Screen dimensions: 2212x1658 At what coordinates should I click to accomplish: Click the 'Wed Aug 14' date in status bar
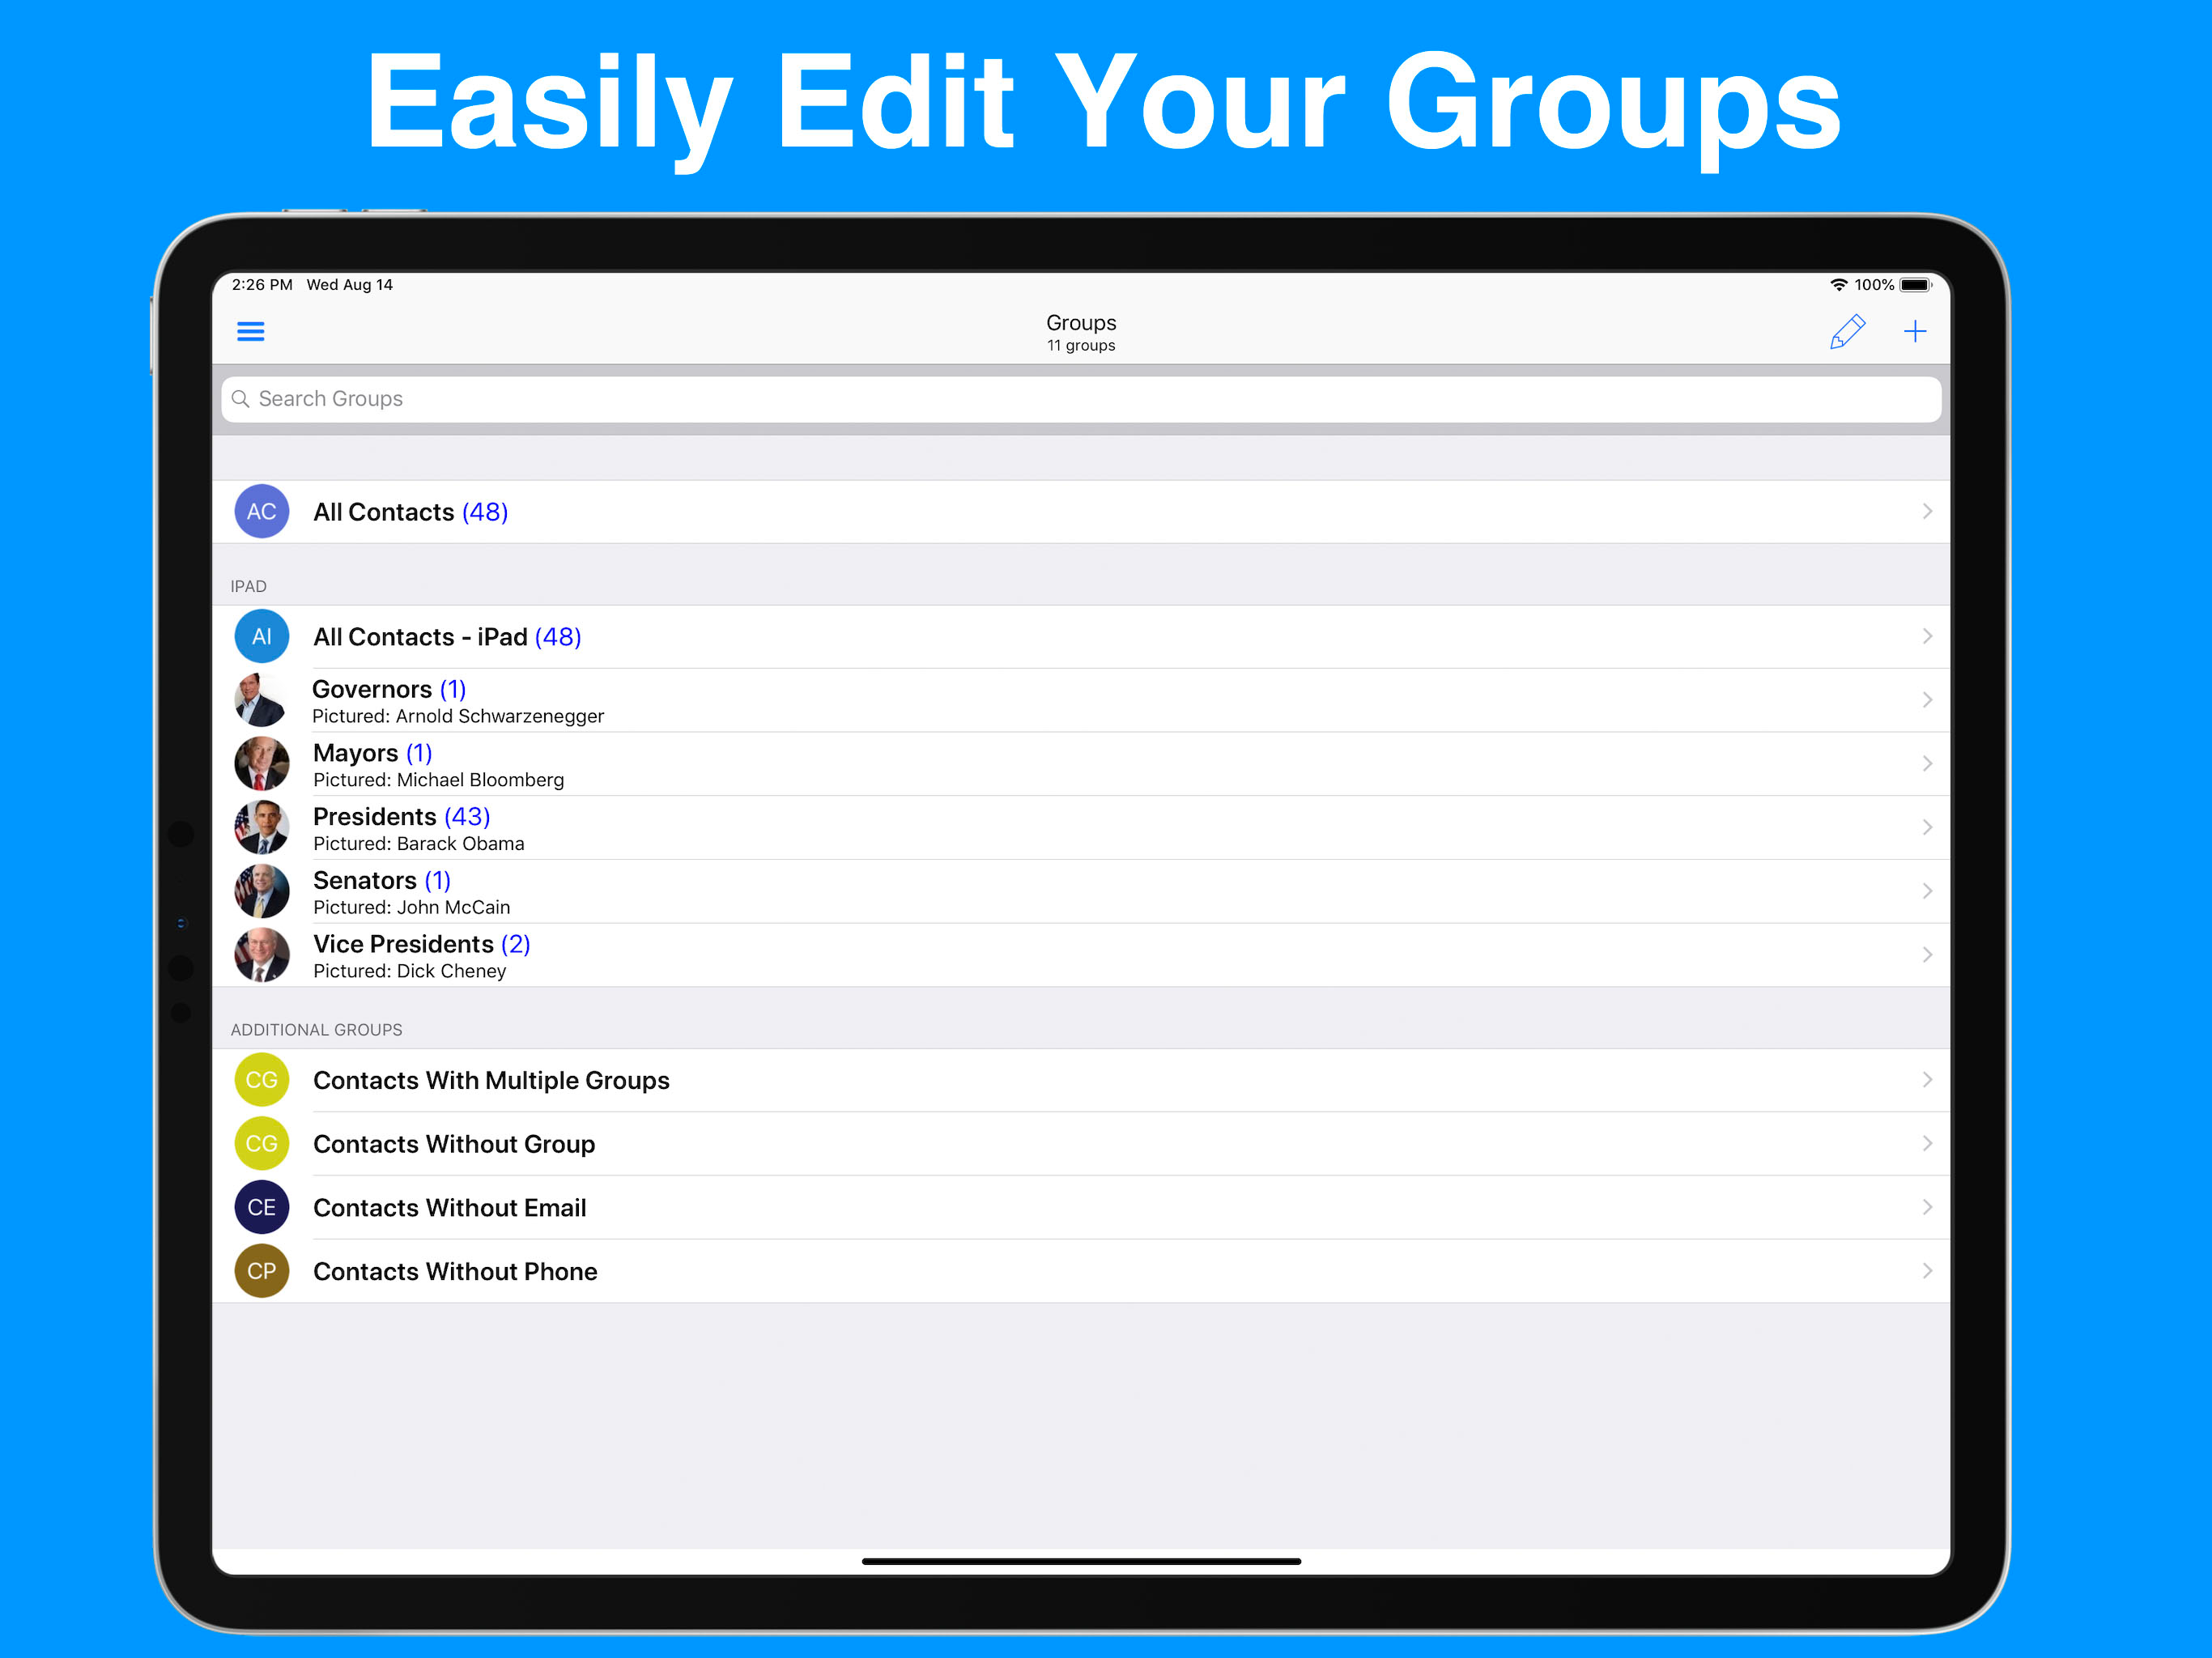point(350,285)
